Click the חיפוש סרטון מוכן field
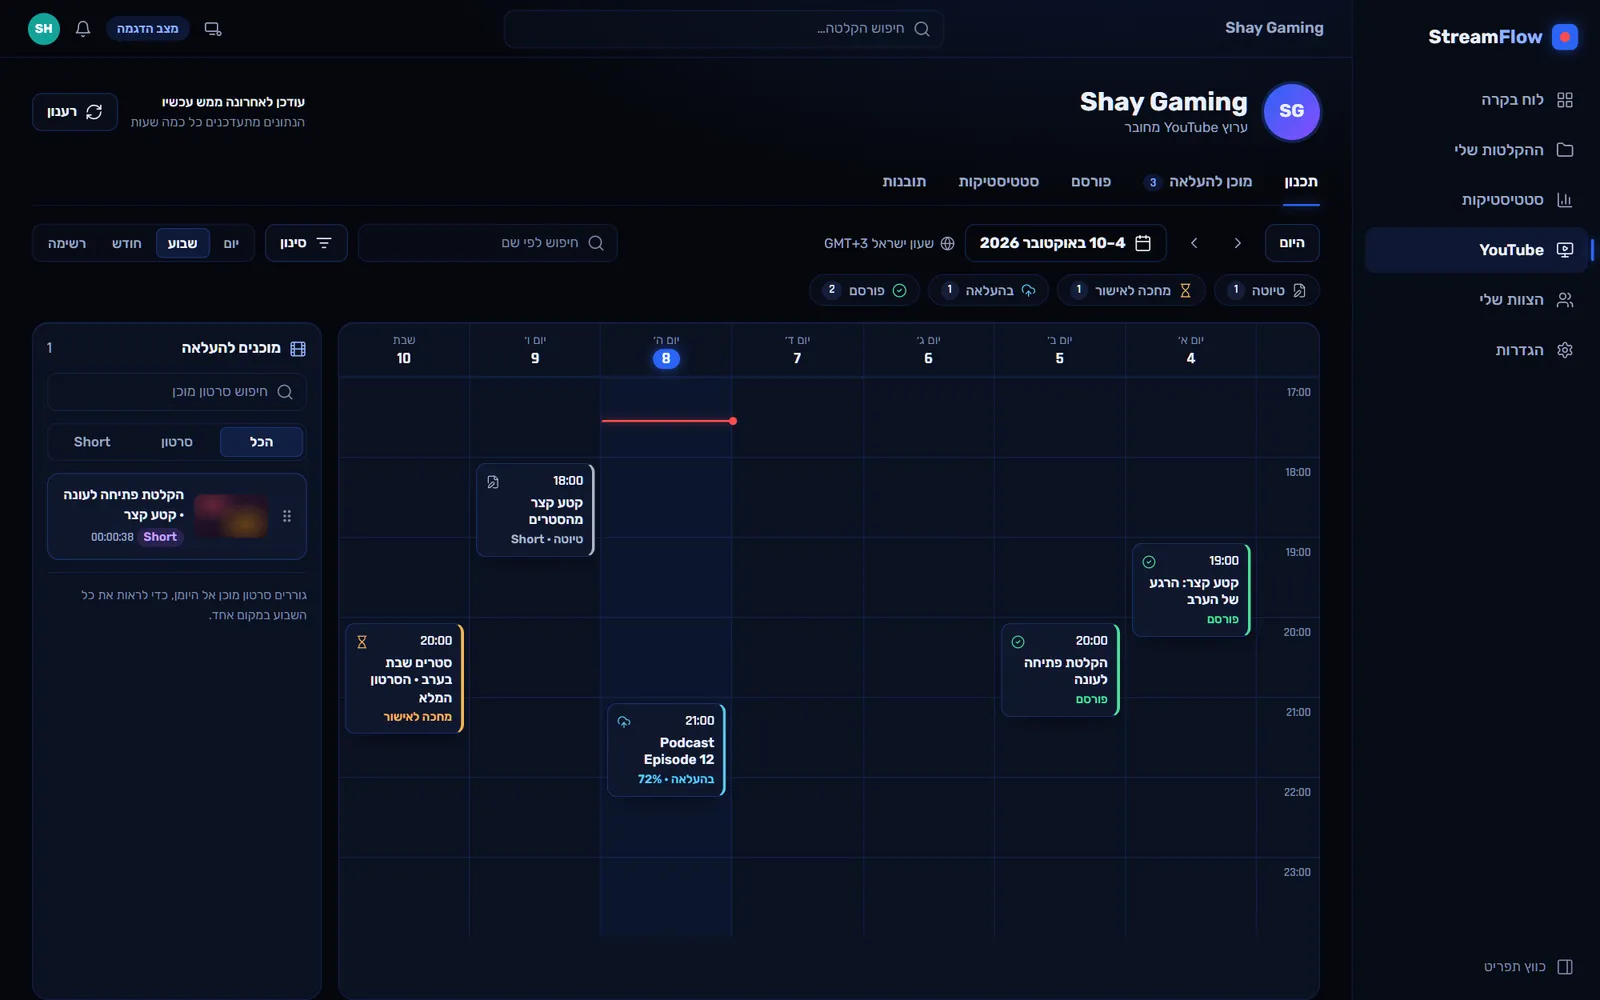This screenshot has height=1000, width=1600. tap(177, 392)
